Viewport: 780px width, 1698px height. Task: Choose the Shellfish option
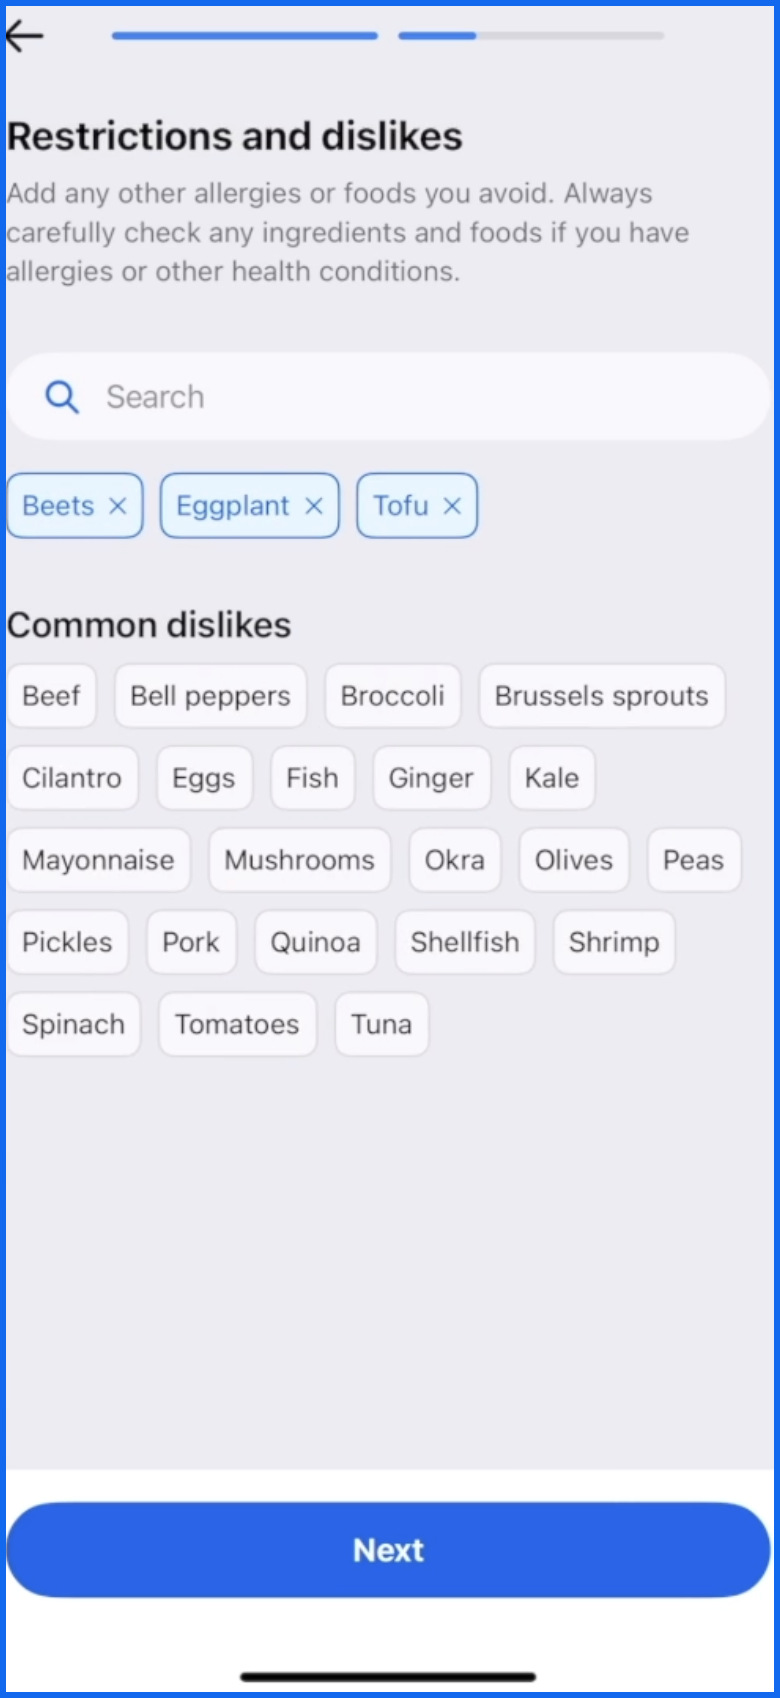(465, 942)
